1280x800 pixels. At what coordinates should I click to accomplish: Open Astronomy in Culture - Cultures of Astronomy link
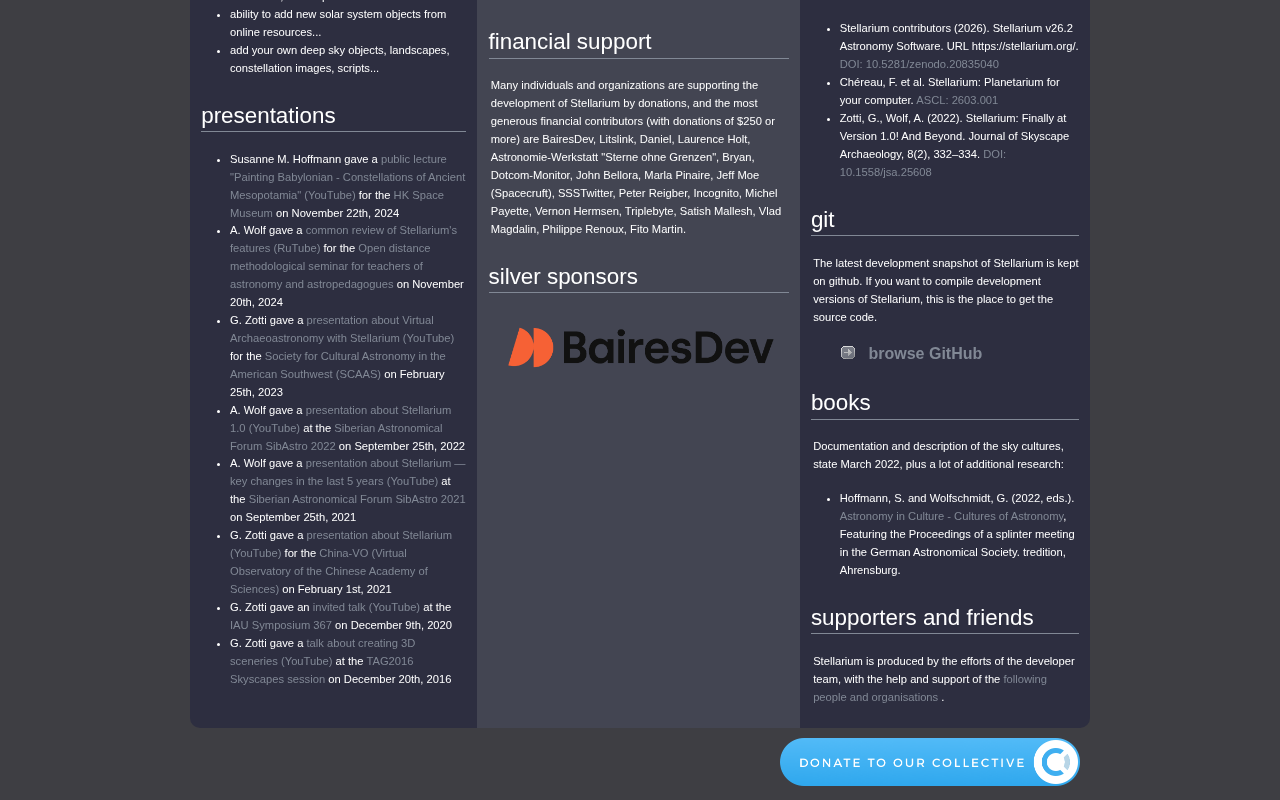click(x=952, y=516)
